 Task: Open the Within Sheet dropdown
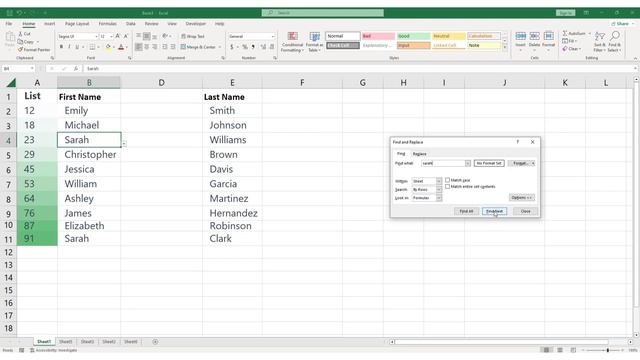coord(439,181)
